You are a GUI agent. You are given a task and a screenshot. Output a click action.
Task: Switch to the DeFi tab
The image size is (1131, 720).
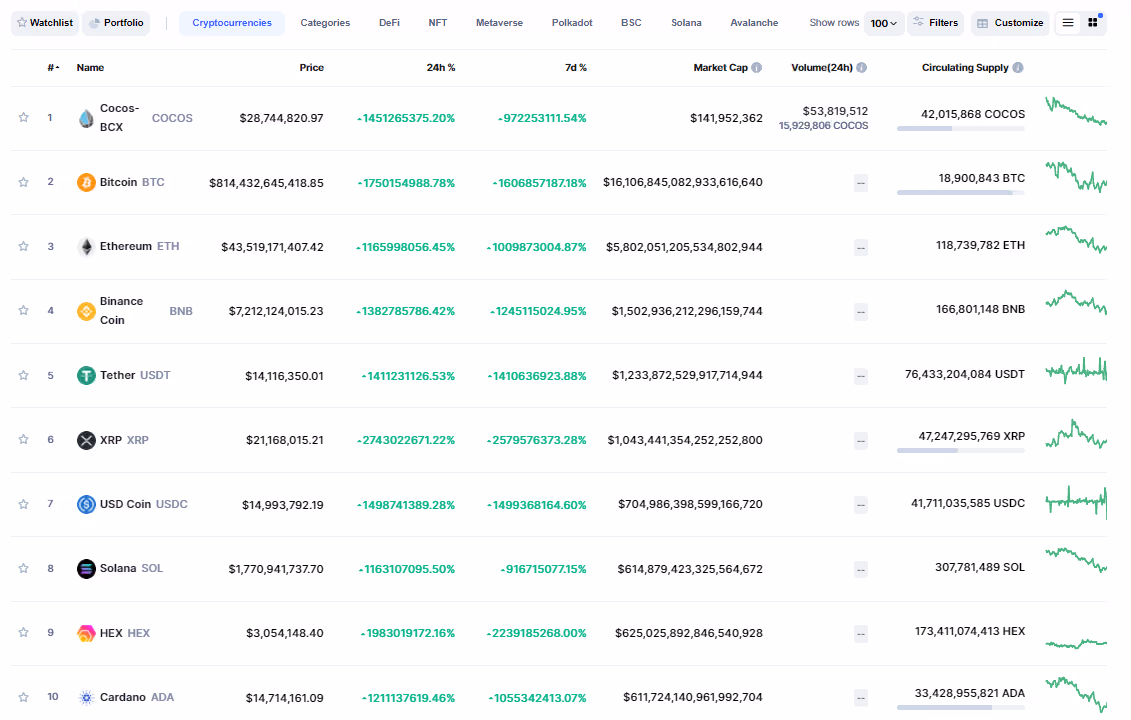pos(390,23)
